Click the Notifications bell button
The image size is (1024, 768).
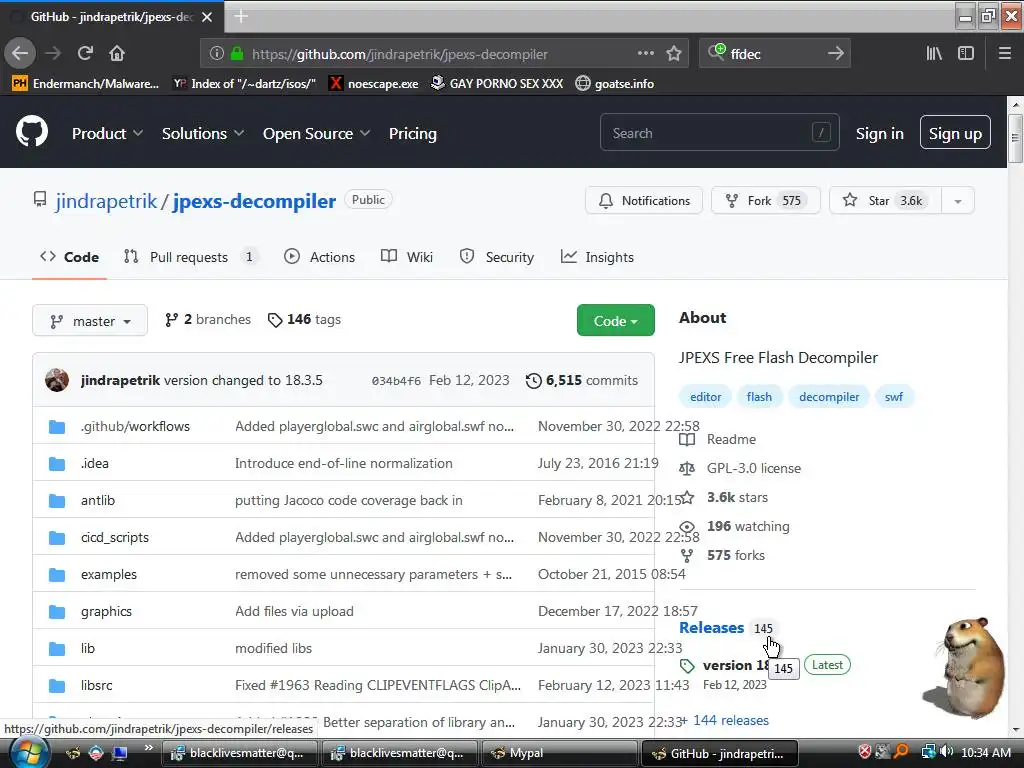point(643,200)
